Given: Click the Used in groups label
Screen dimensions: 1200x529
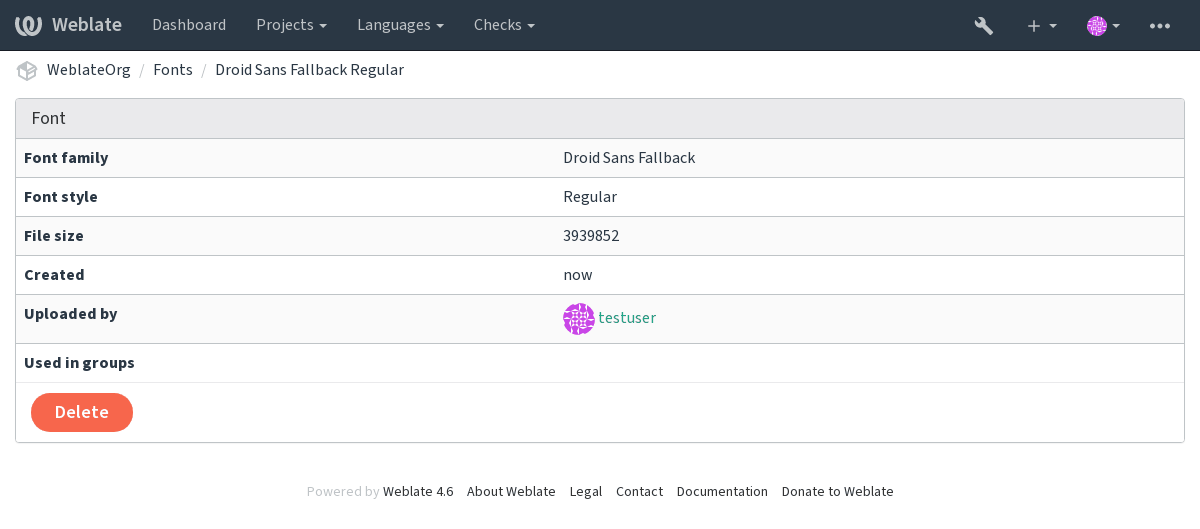Looking at the screenshot, I should (x=79, y=363).
